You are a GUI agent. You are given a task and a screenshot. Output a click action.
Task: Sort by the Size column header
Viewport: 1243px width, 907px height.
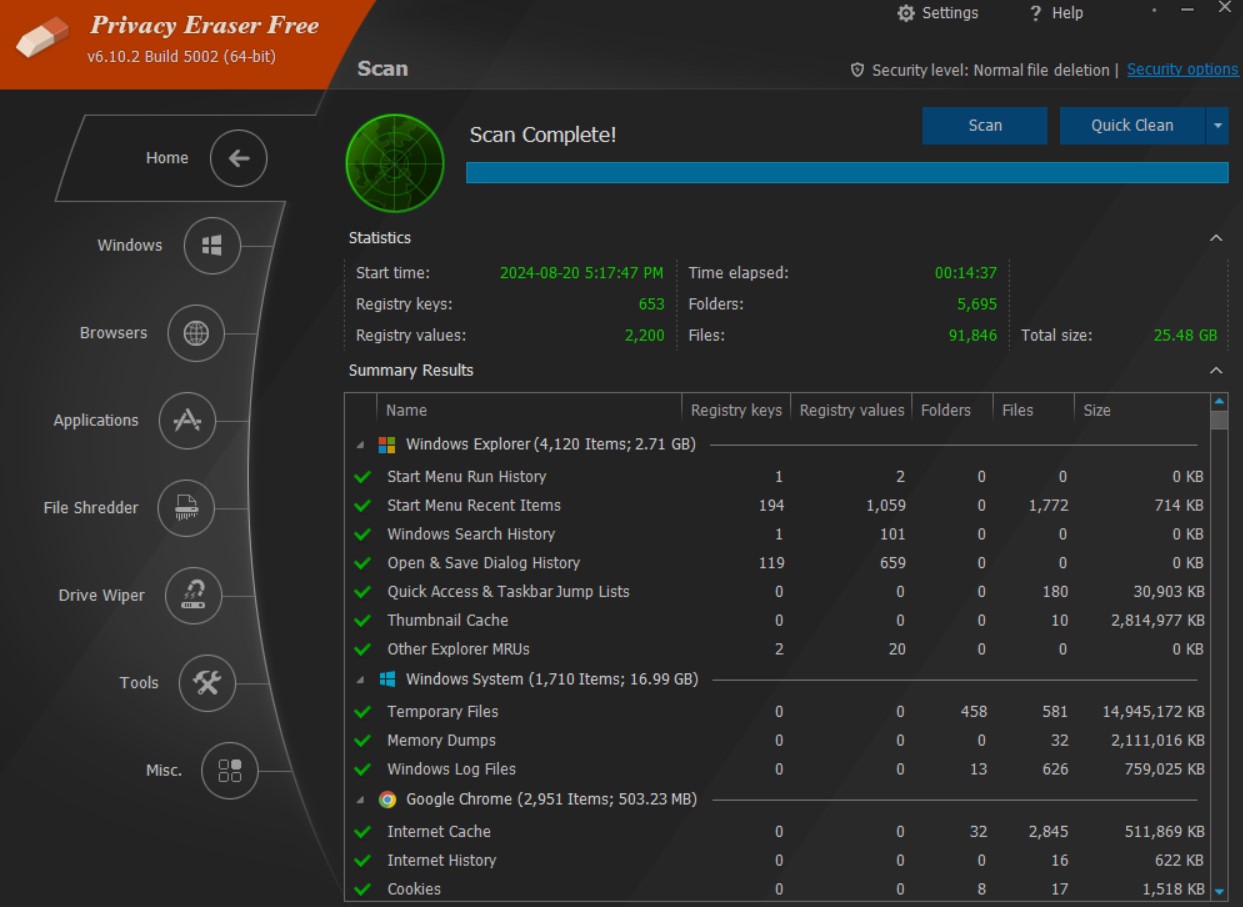point(1141,410)
